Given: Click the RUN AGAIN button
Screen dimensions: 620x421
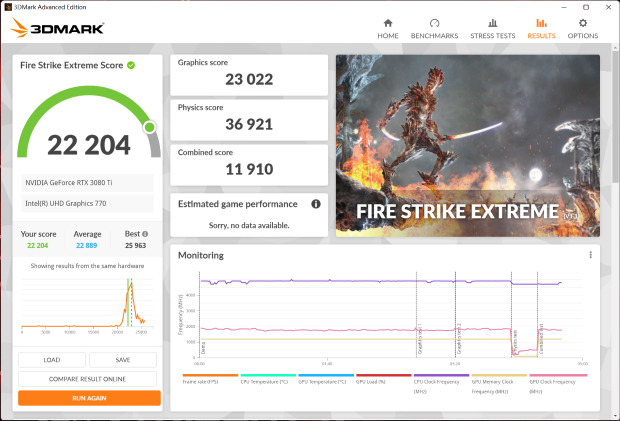Looking at the screenshot, I should click(89, 398).
